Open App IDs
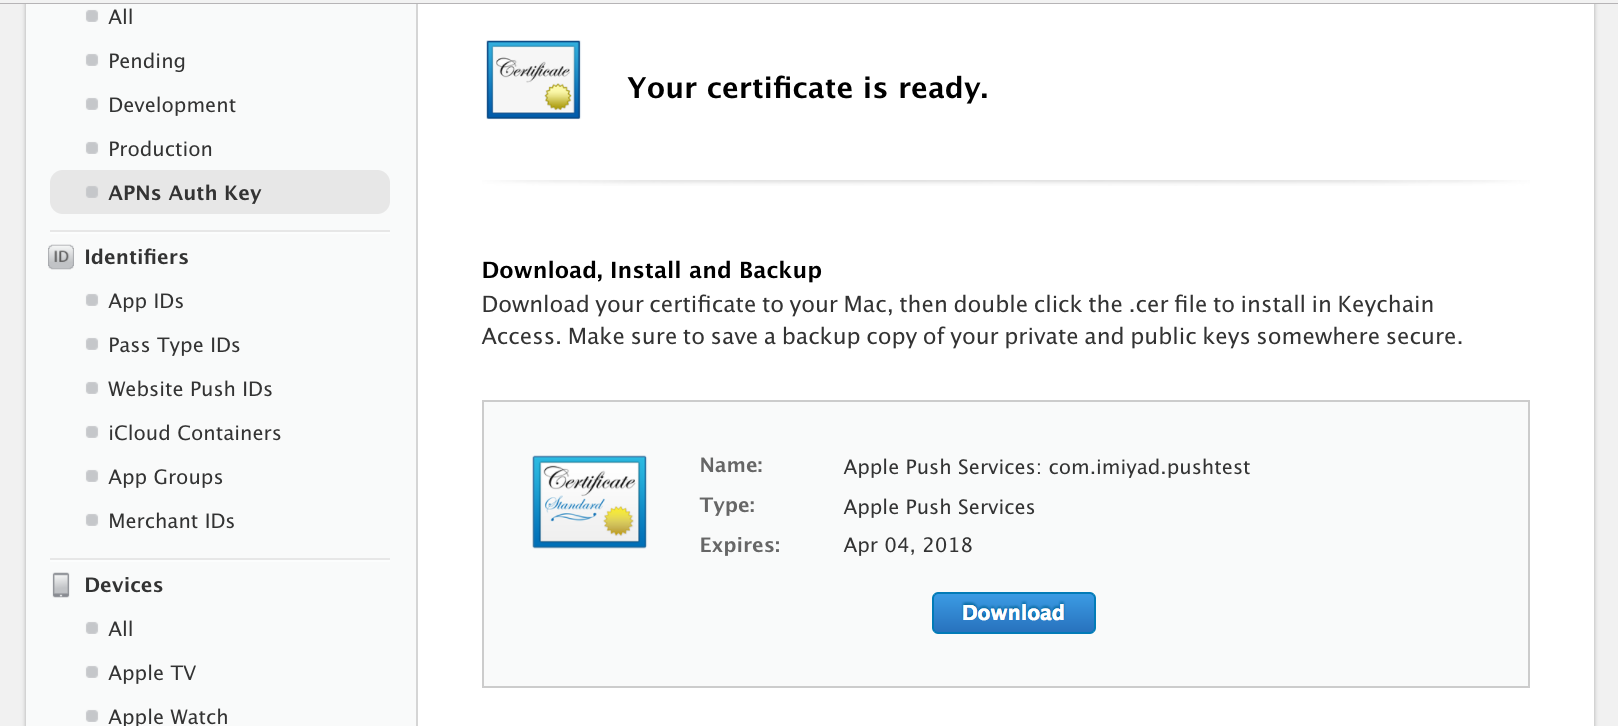 146,301
